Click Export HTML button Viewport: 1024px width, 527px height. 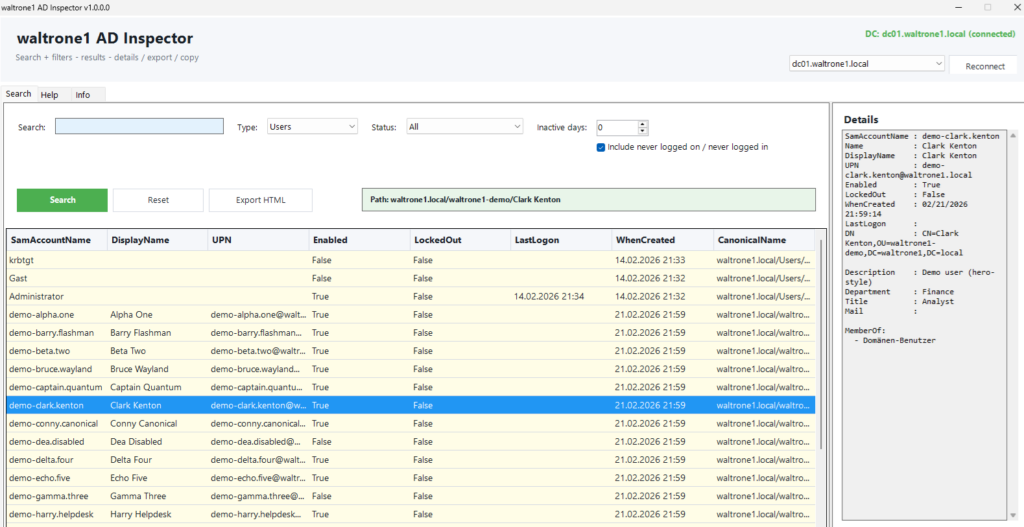click(x=260, y=200)
